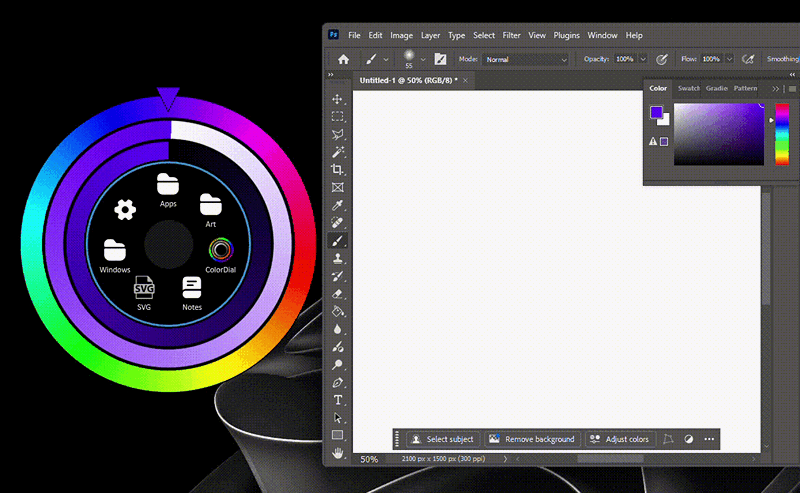Click the Select subject button
800x493 pixels.
(x=442, y=439)
